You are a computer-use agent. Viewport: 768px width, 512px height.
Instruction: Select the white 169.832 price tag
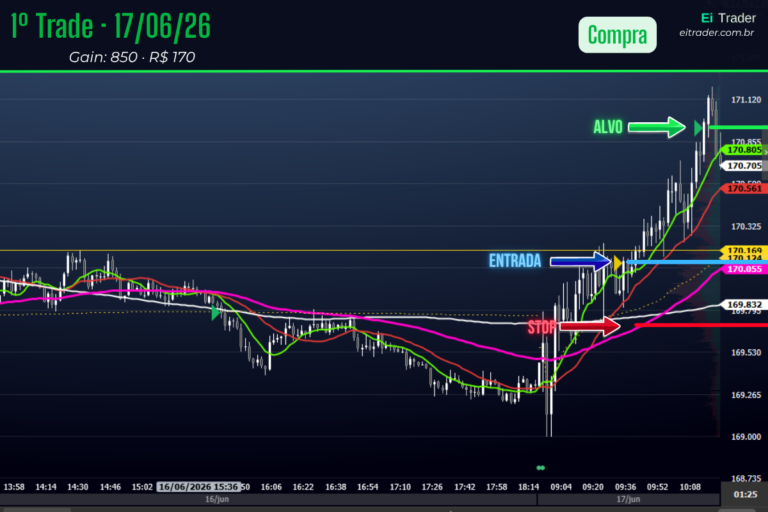pos(744,304)
